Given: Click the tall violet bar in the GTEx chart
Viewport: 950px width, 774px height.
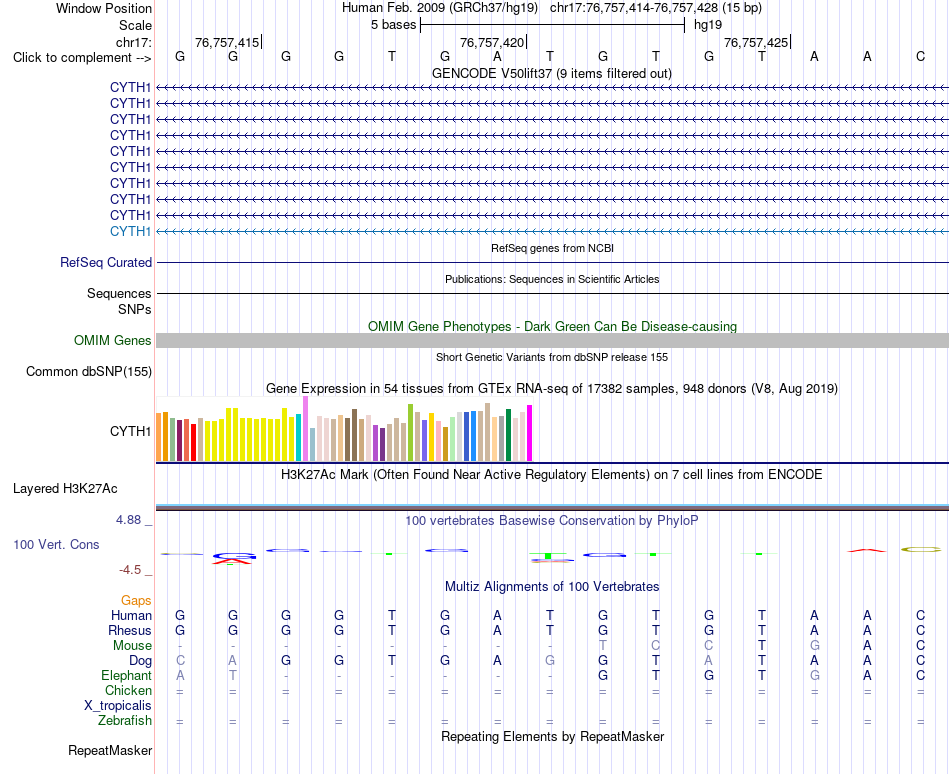Looking at the screenshot, I should click(x=305, y=429).
